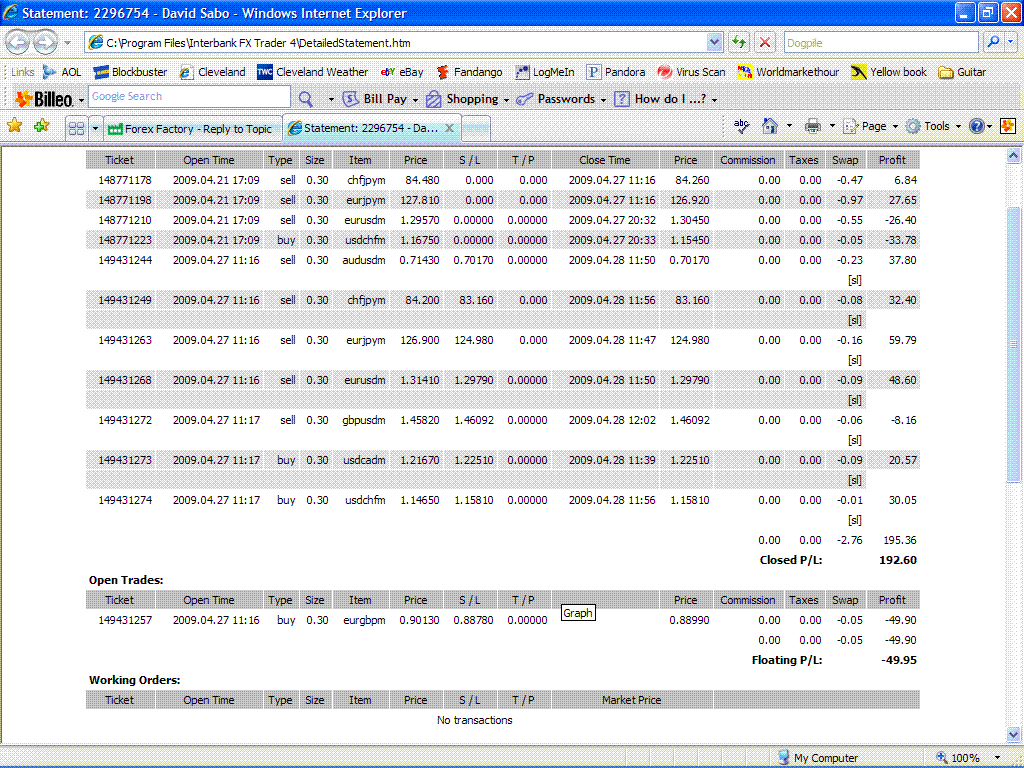Click the Billeo toolbar search magnifier
Screen dimensions: 1024x768
[306, 99]
